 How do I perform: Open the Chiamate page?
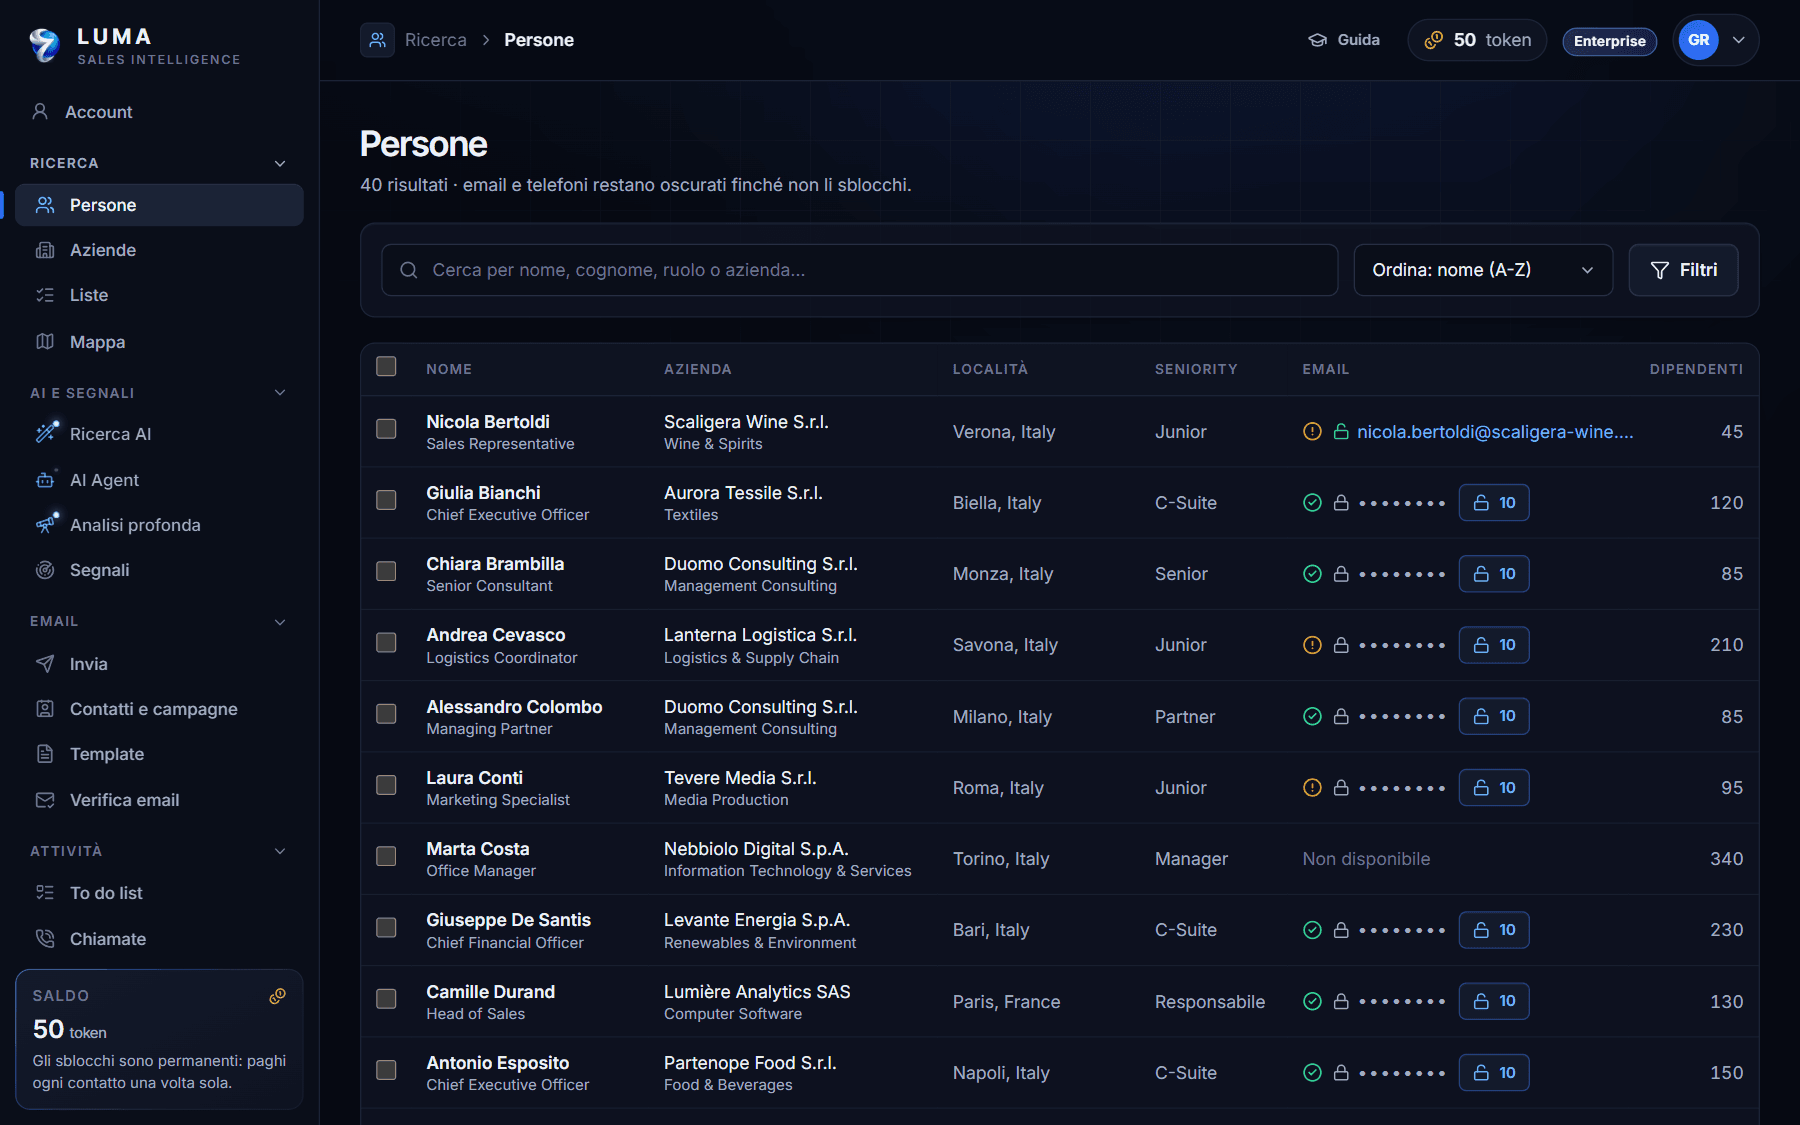pyautogui.click(x=159, y=939)
